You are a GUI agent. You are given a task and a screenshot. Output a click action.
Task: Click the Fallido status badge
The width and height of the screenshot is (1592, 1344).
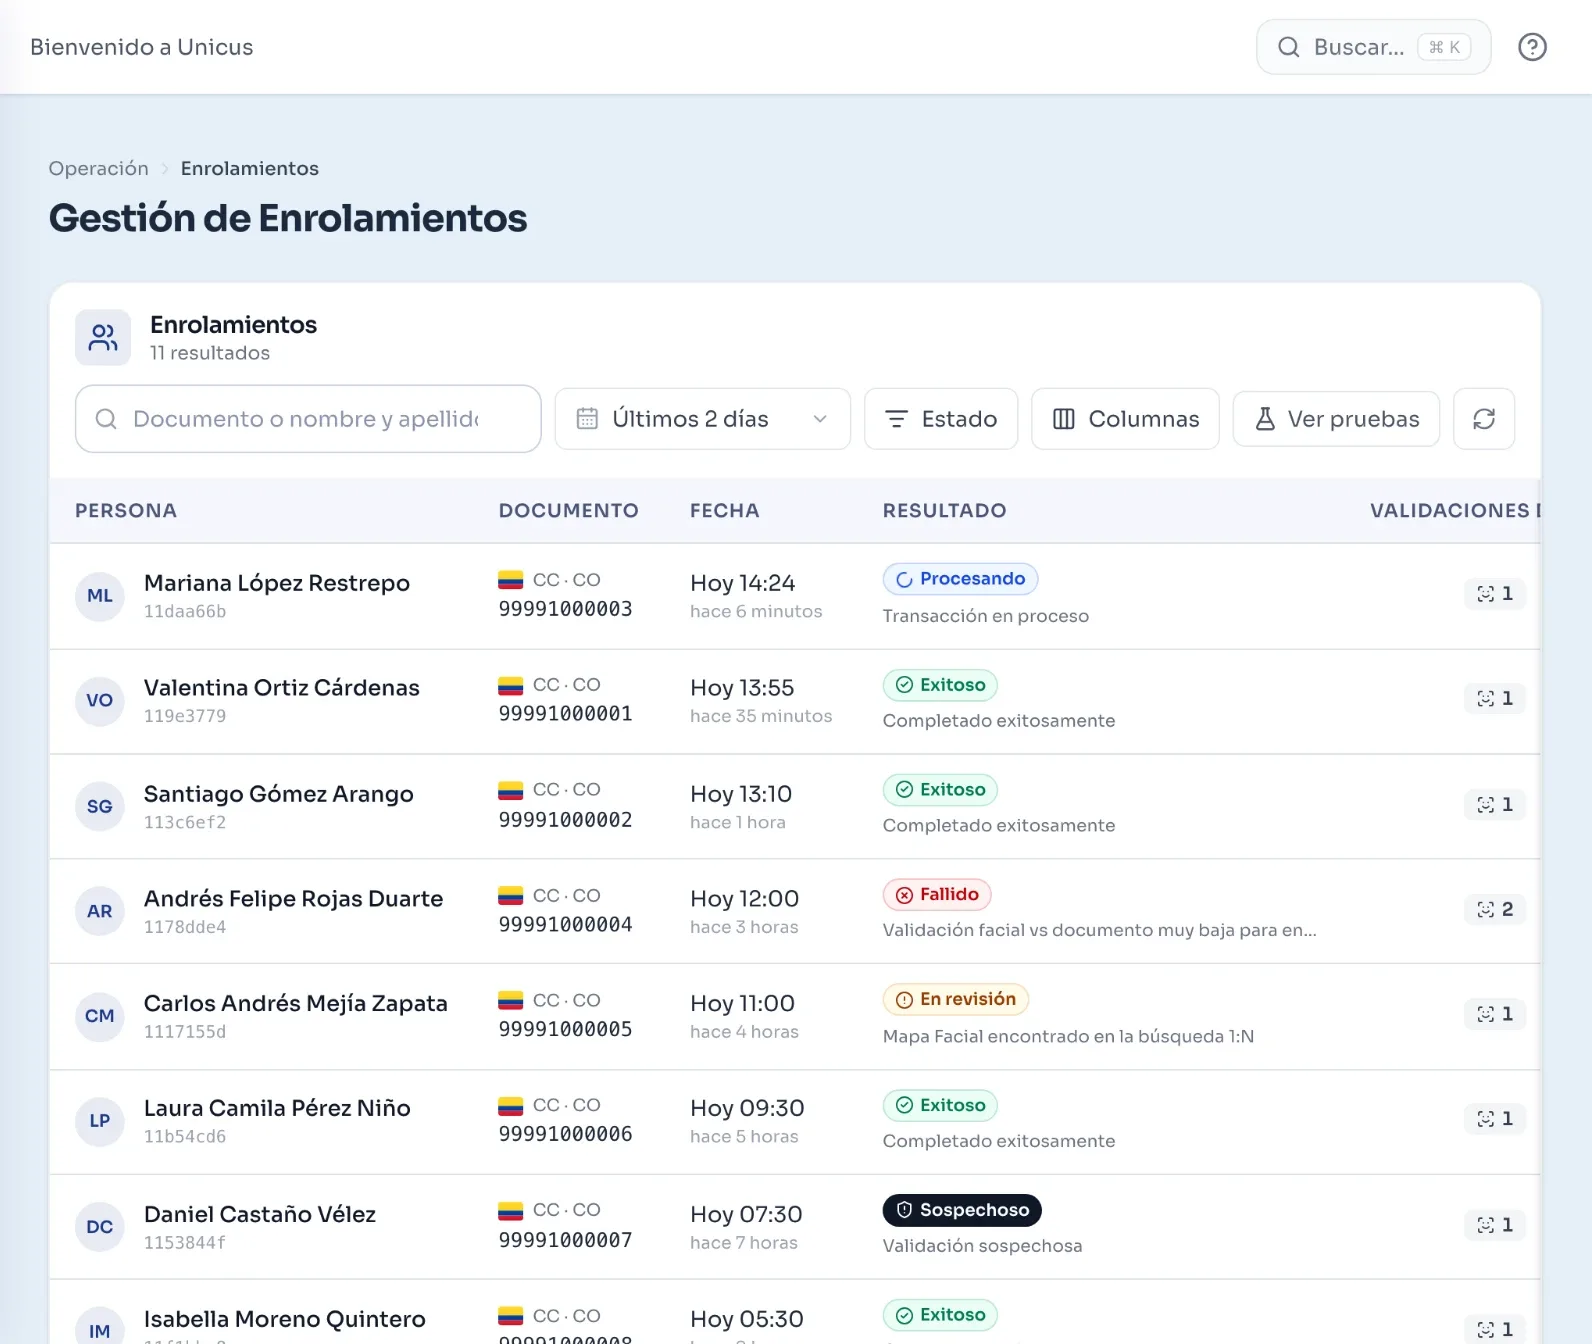pos(937,895)
